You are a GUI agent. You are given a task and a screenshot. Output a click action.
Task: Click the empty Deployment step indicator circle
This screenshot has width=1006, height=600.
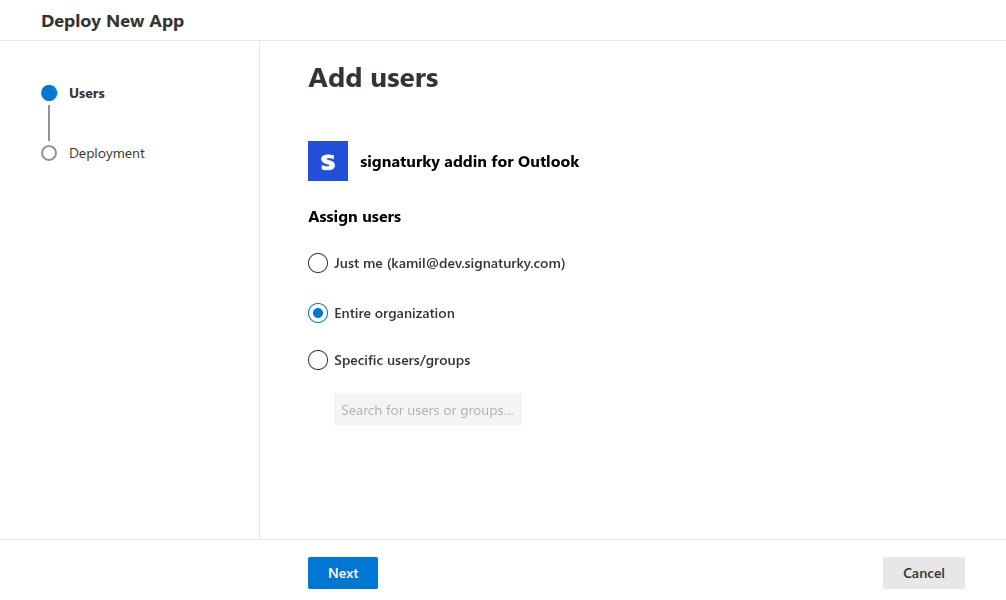click(49, 153)
